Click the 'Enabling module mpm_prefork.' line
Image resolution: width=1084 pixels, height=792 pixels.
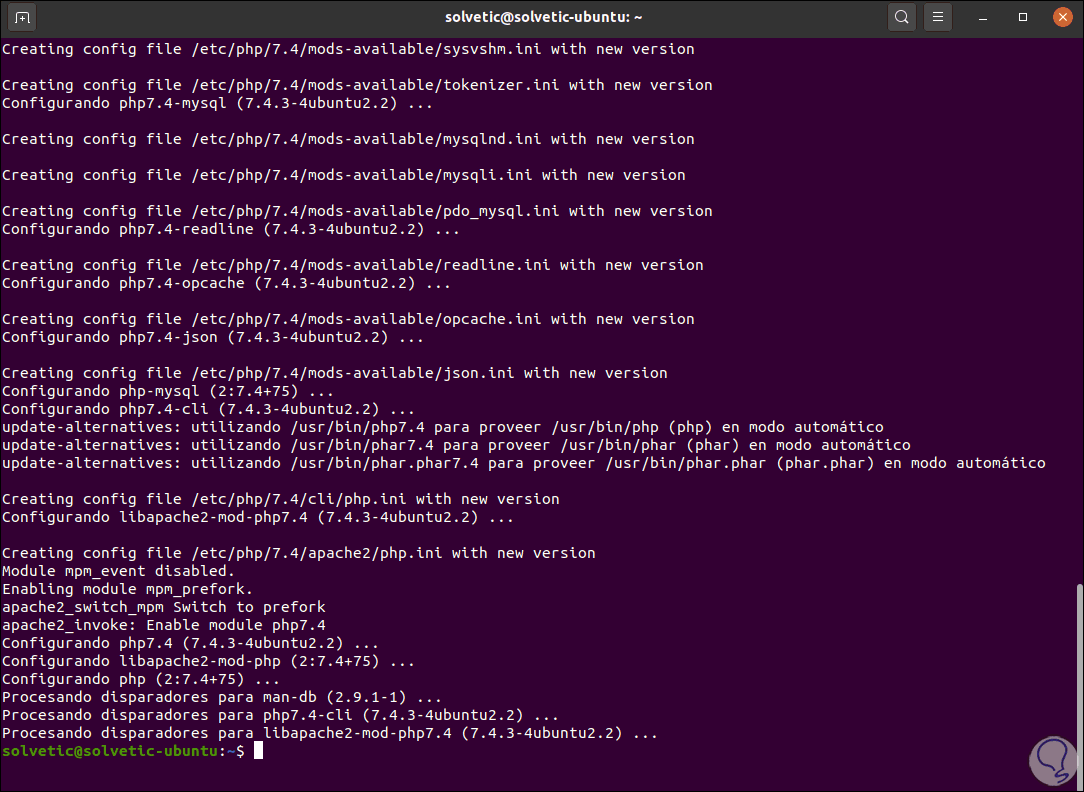127,589
